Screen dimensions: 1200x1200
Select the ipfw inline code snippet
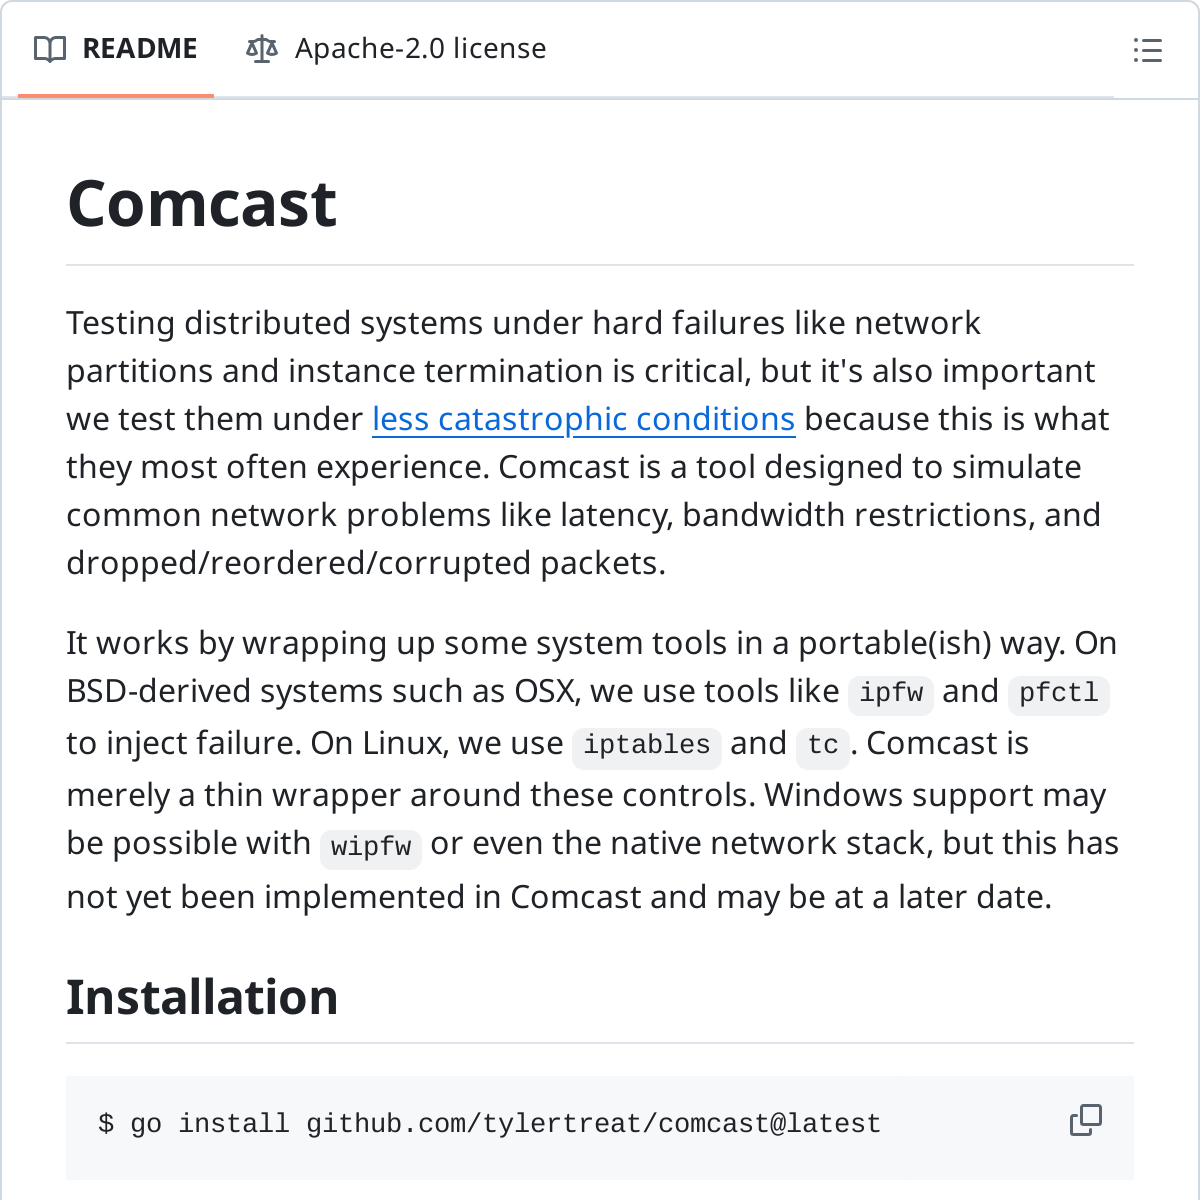890,693
